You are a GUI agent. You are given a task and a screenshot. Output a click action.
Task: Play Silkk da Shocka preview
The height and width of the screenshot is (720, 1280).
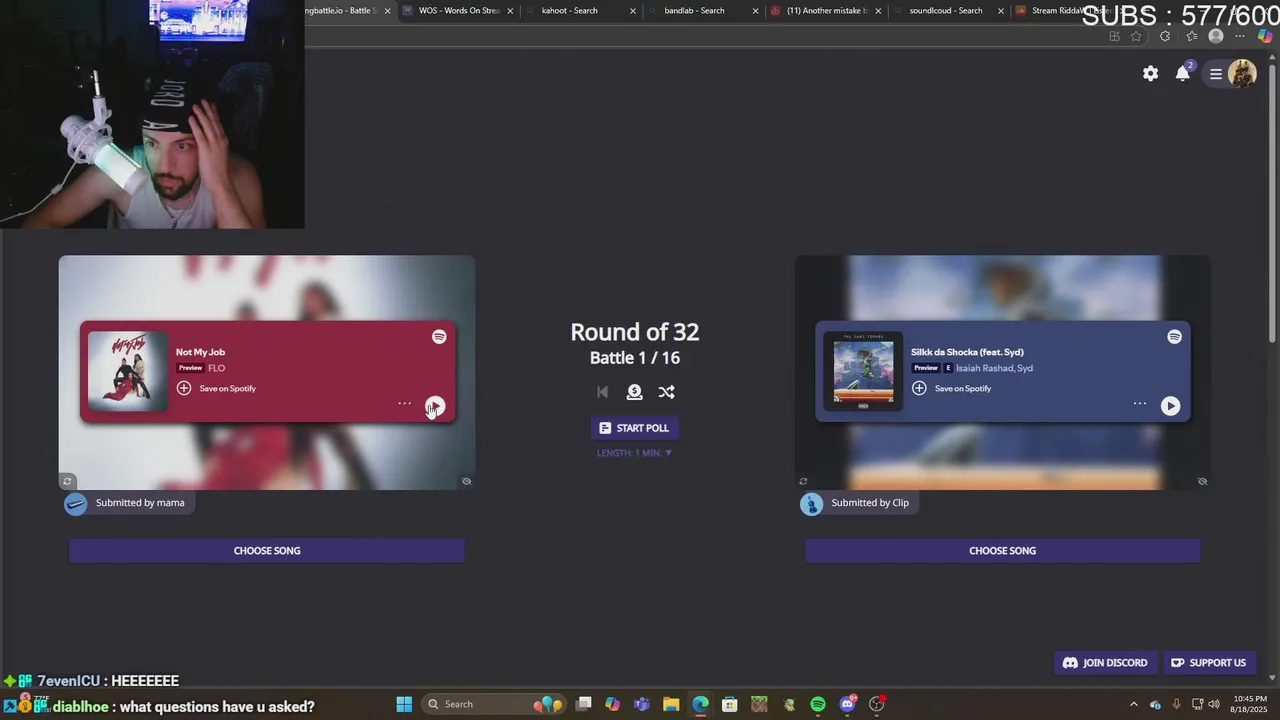coord(1170,405)
